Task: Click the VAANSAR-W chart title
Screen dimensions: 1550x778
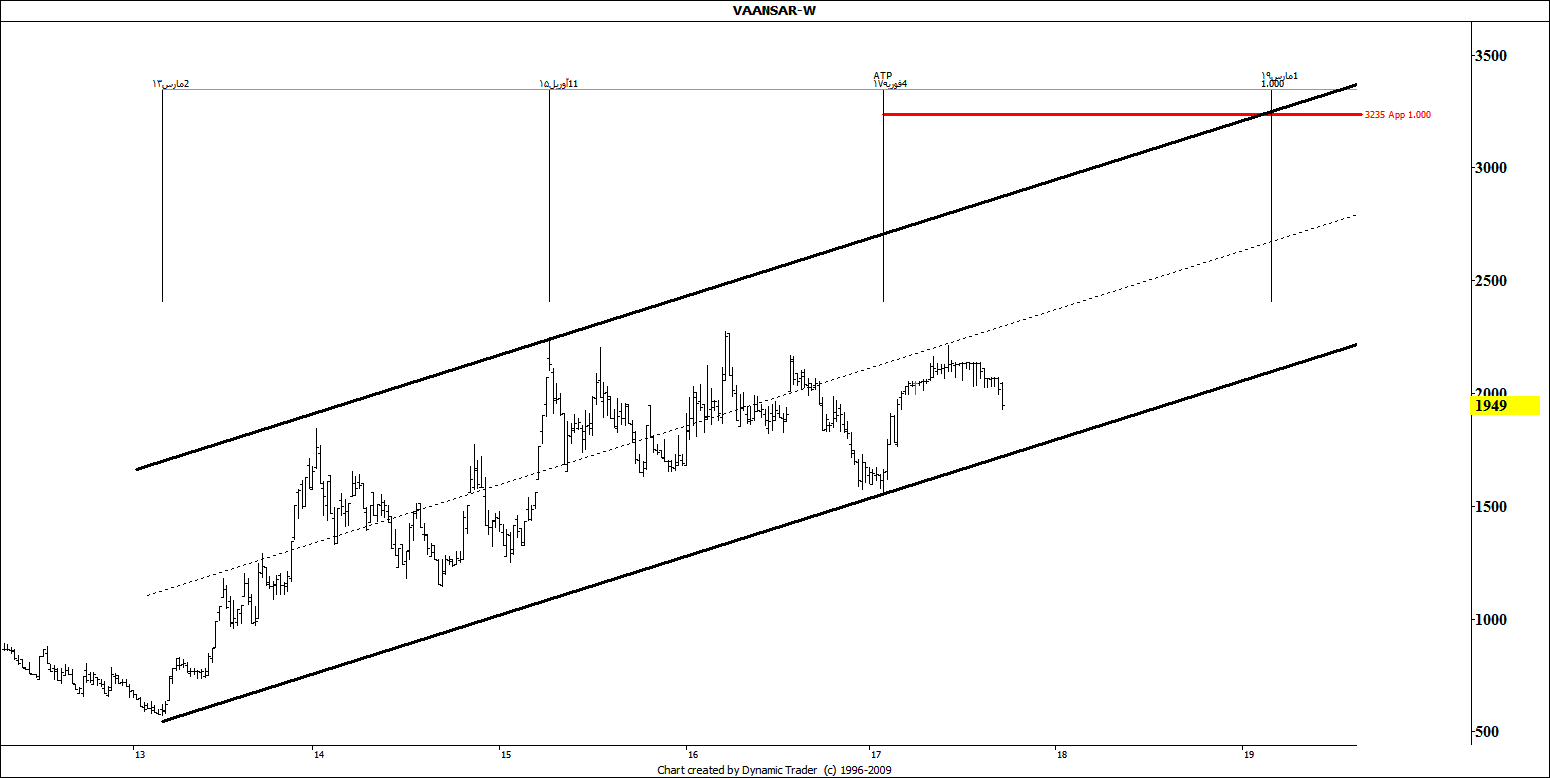Action: [x=775, y=10]
